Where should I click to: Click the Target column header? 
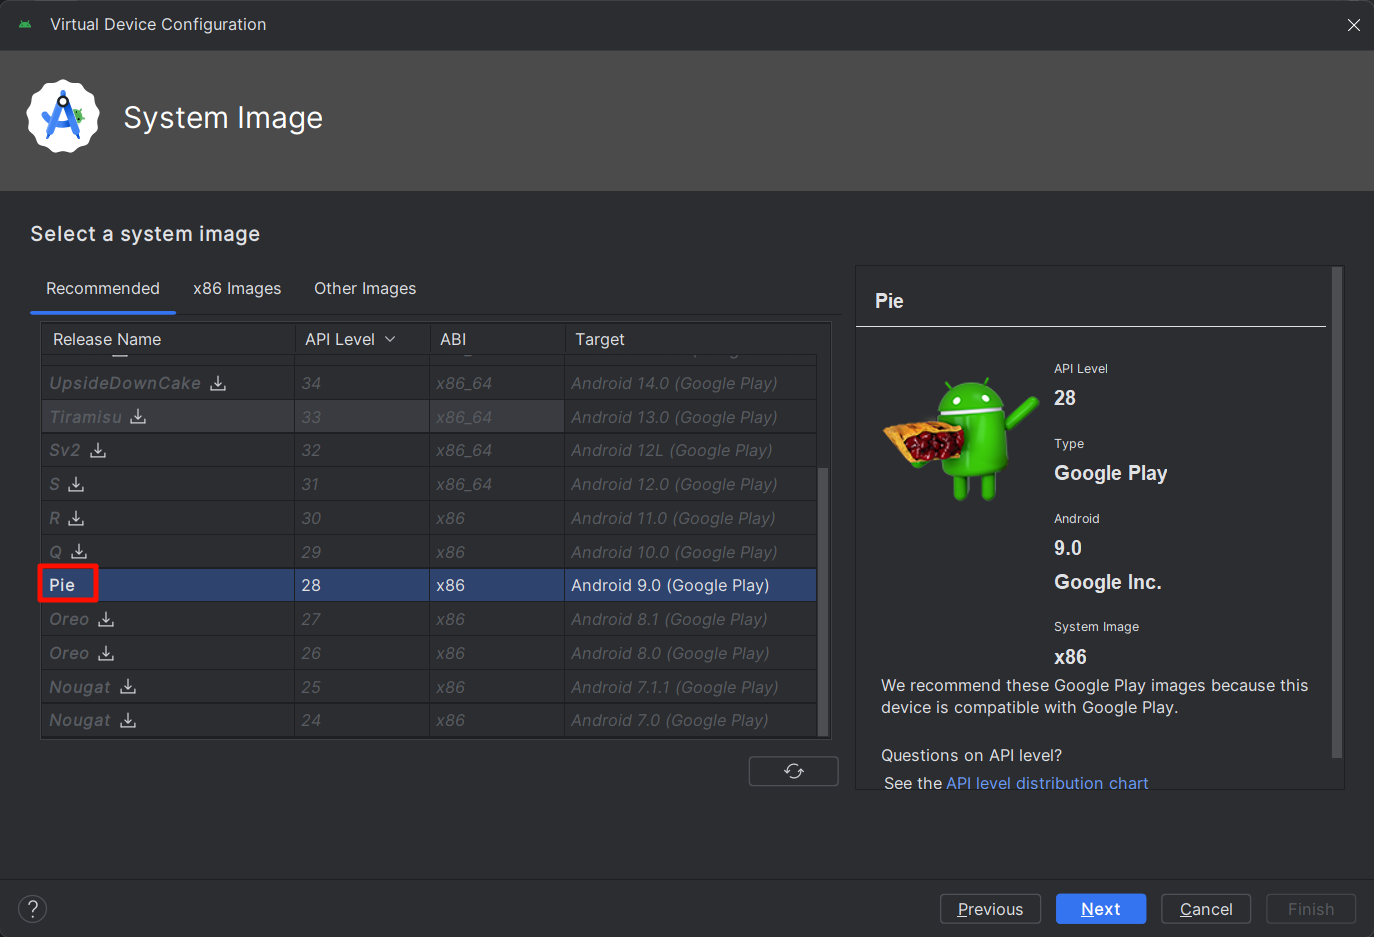(697, 339)
